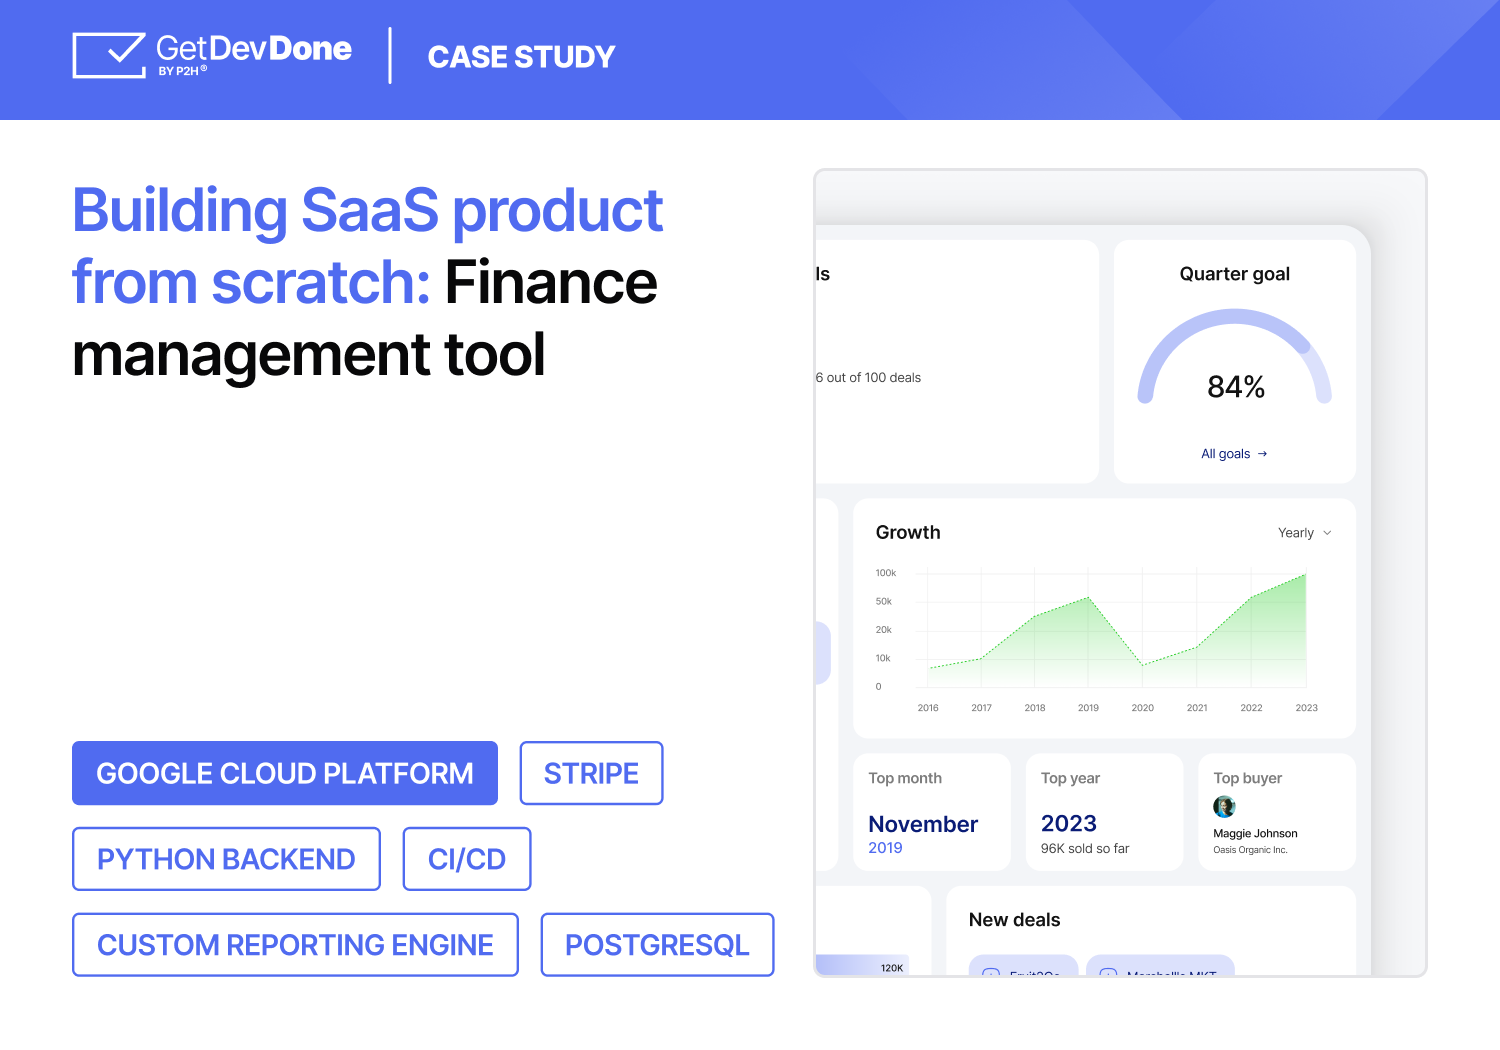Click the arrow next to All goals
Screen dimensions: 1500x1050
tap(1263, 454)
